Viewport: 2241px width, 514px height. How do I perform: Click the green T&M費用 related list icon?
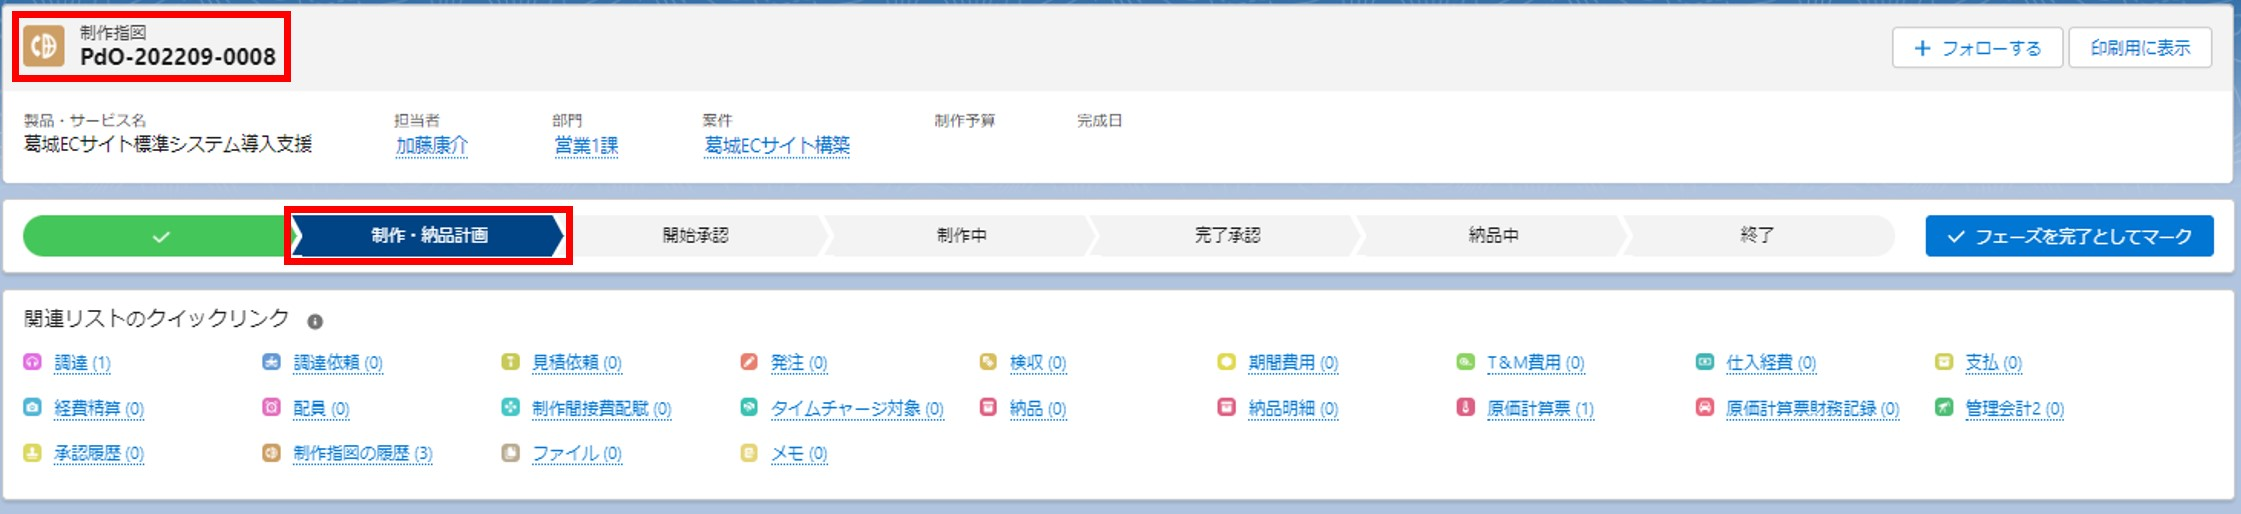tap(1466, 362)
